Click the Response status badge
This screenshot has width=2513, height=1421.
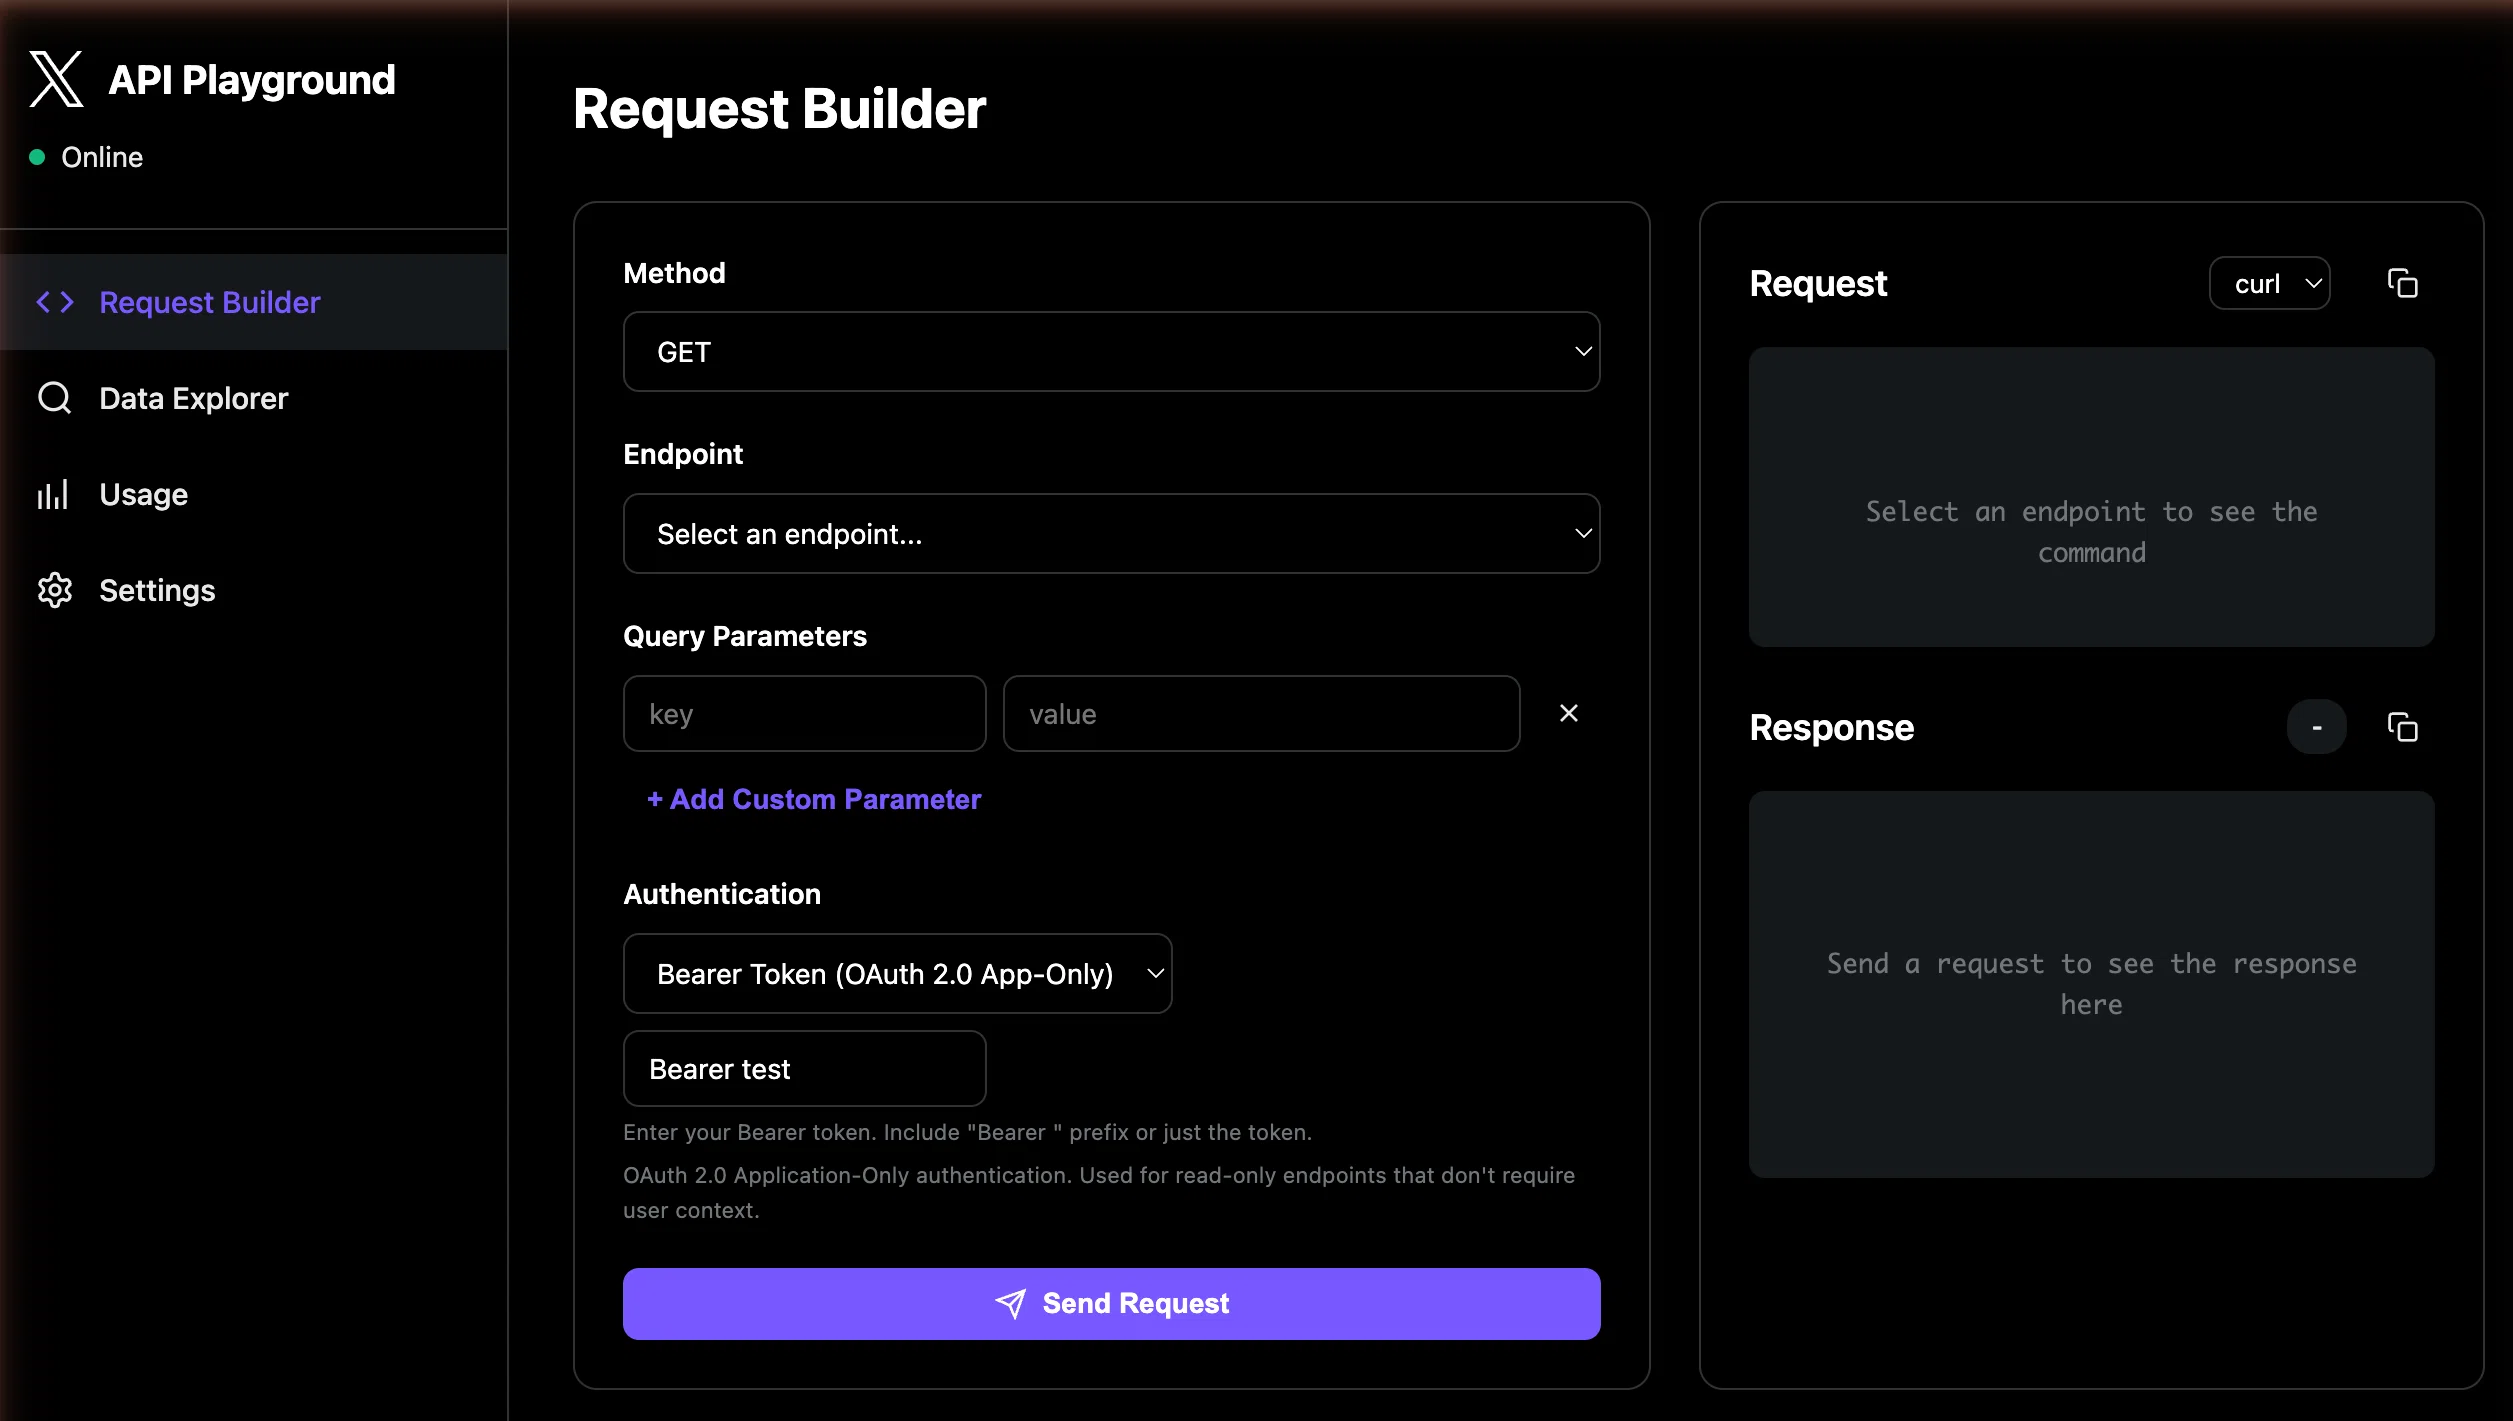click(x=2316, y=727)
